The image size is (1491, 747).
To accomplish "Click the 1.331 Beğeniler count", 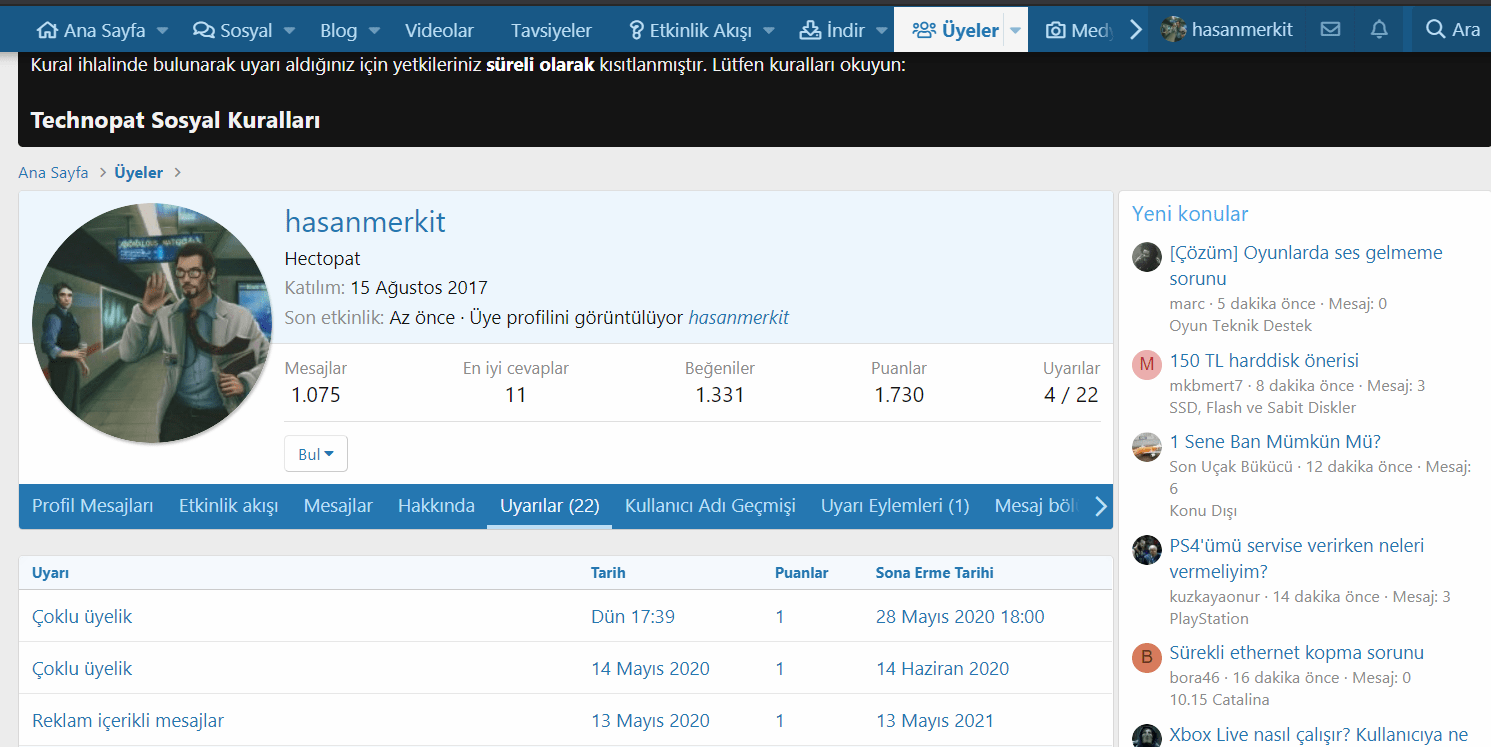I will click(720, 395).
